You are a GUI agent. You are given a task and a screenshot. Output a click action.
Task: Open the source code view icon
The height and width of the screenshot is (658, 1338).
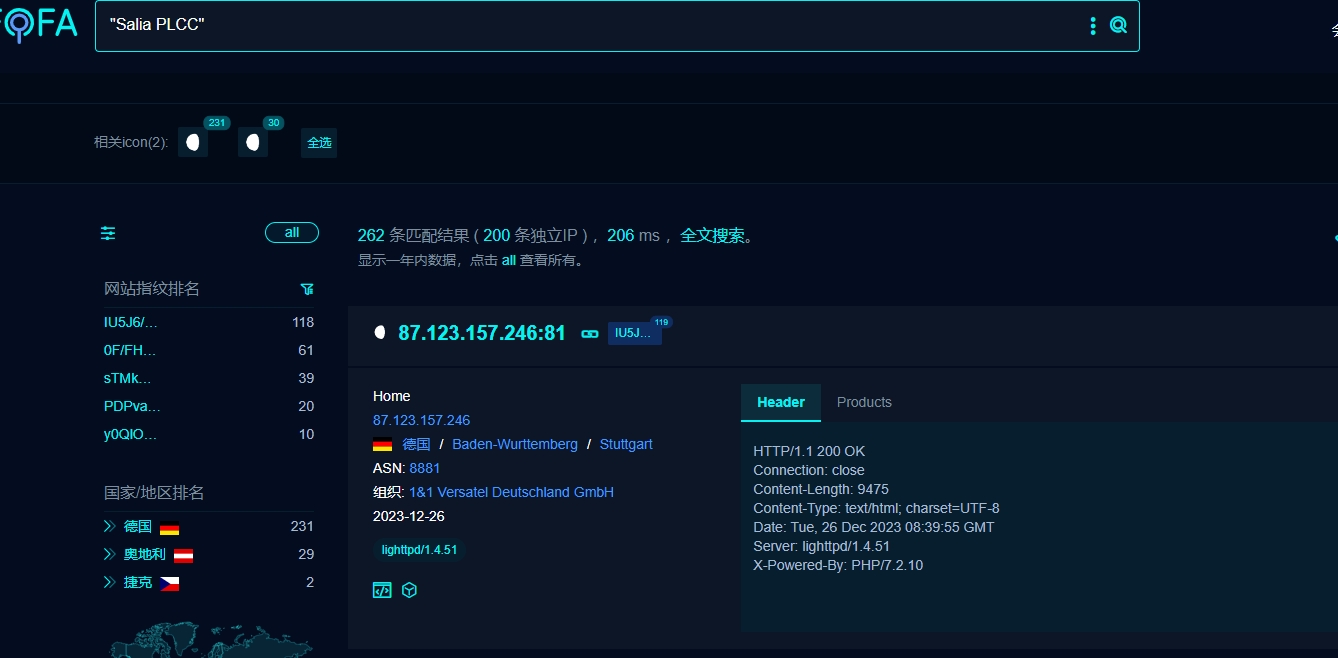click(x=382, y=590)
